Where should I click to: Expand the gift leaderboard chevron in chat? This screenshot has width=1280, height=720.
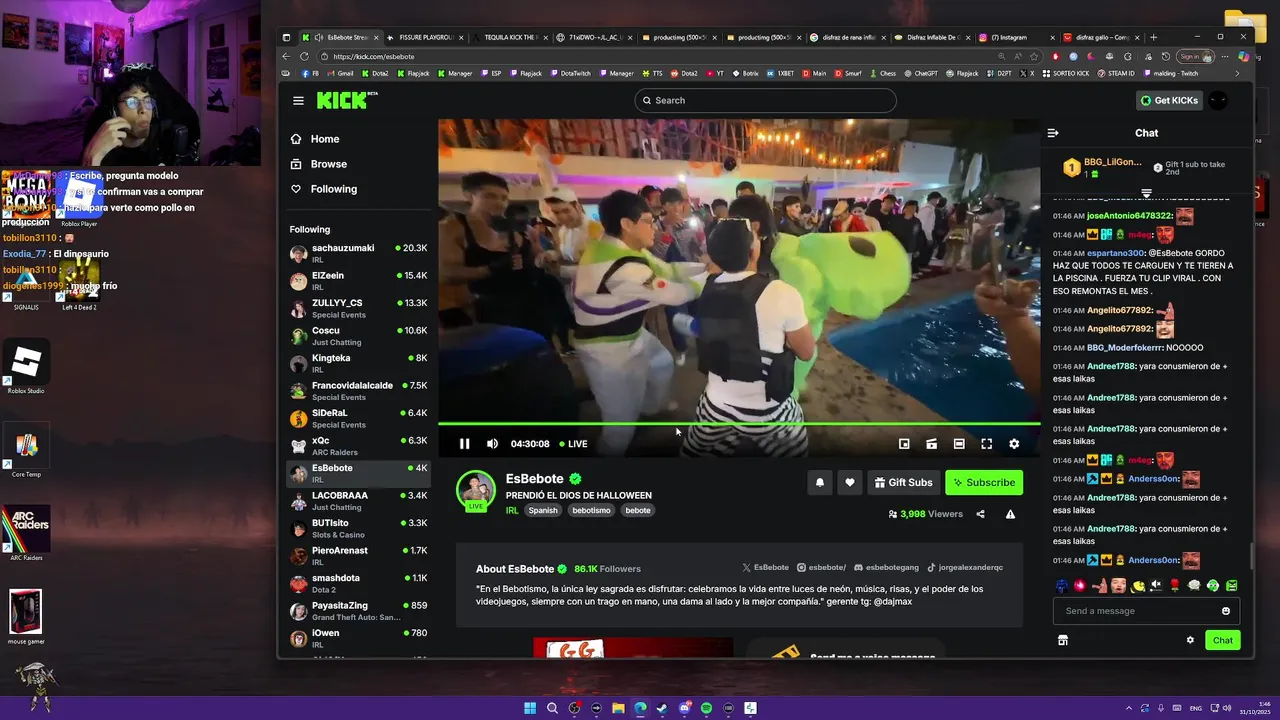[x=1147, y=193]
